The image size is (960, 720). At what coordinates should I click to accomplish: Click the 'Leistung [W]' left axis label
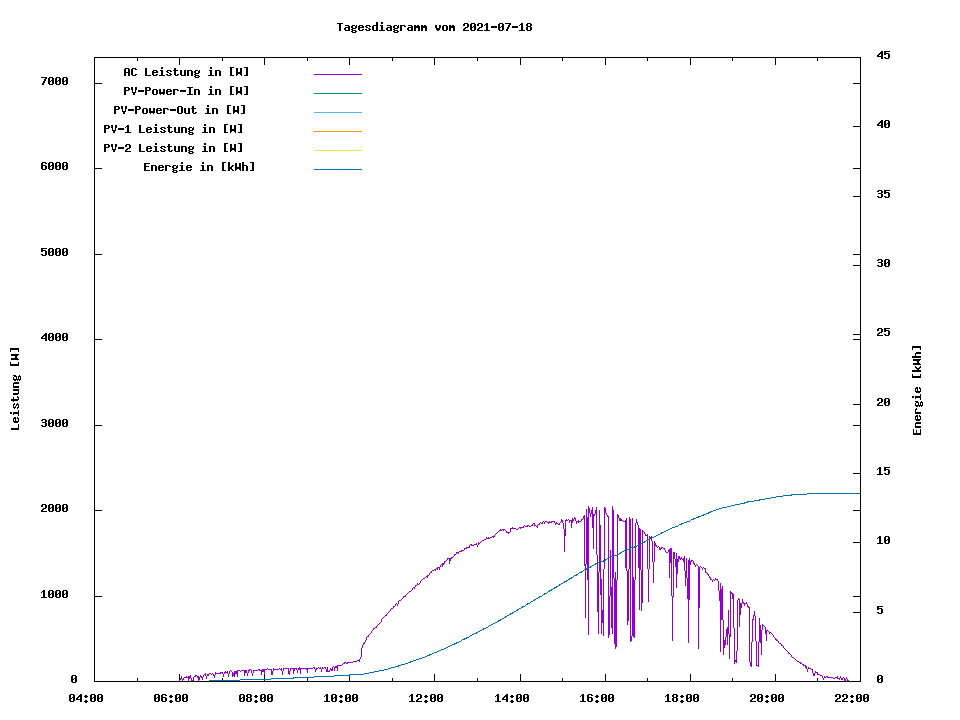tap(15, 389)
